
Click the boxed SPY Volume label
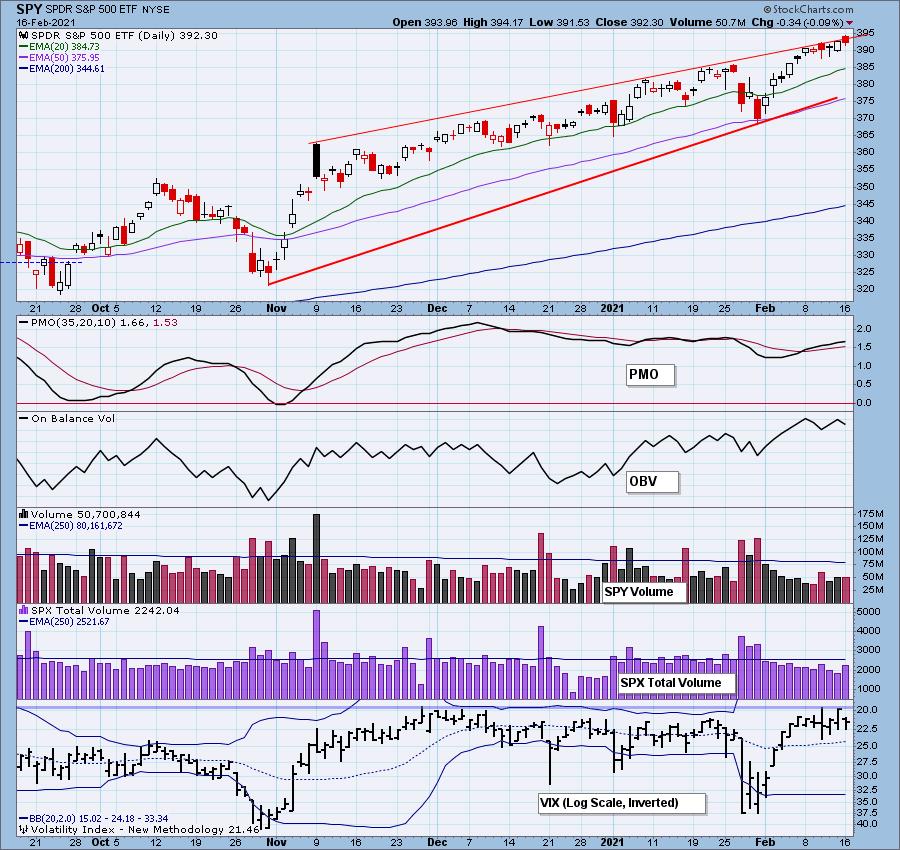(643, 592)
